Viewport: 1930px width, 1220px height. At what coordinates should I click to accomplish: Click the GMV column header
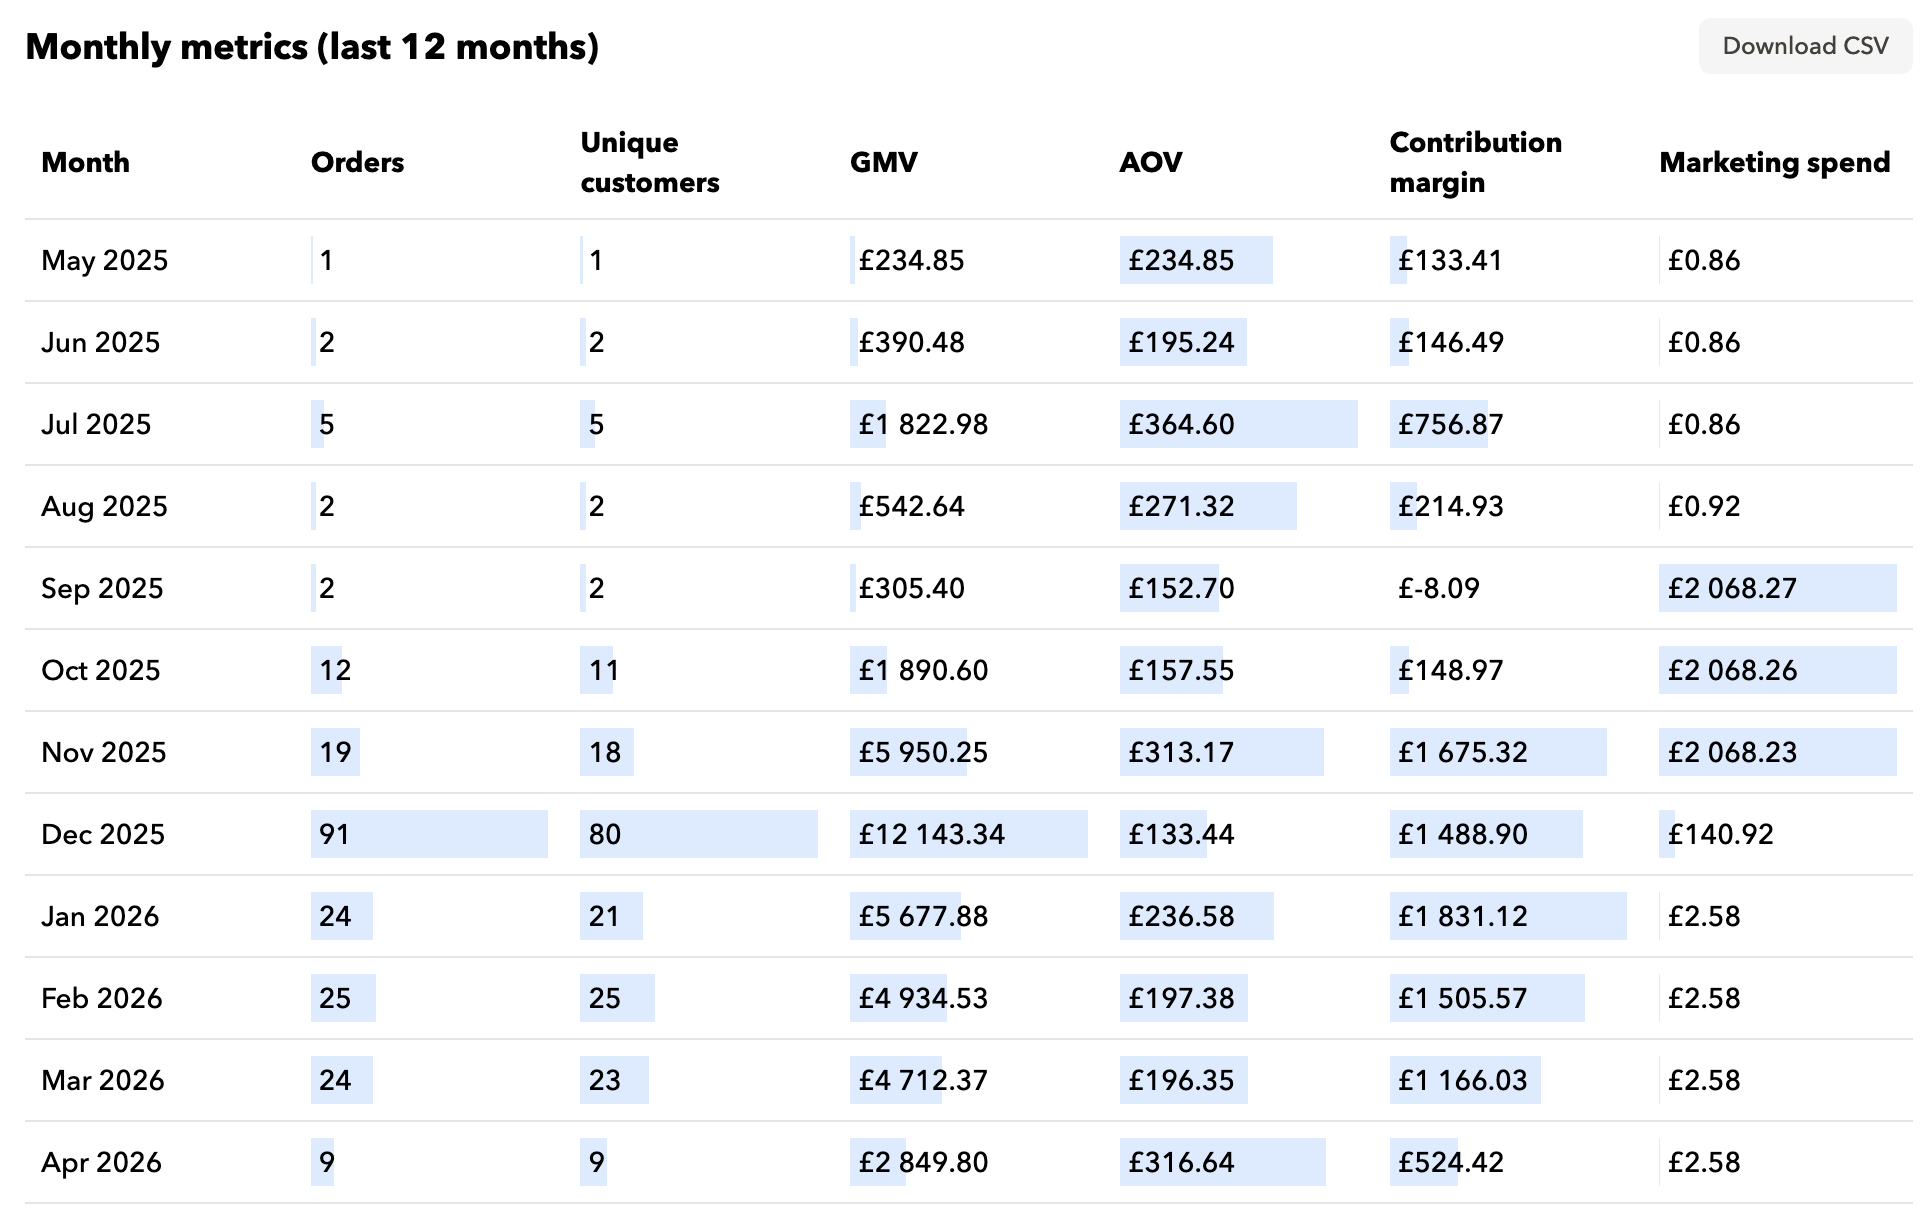click(883, 162)
